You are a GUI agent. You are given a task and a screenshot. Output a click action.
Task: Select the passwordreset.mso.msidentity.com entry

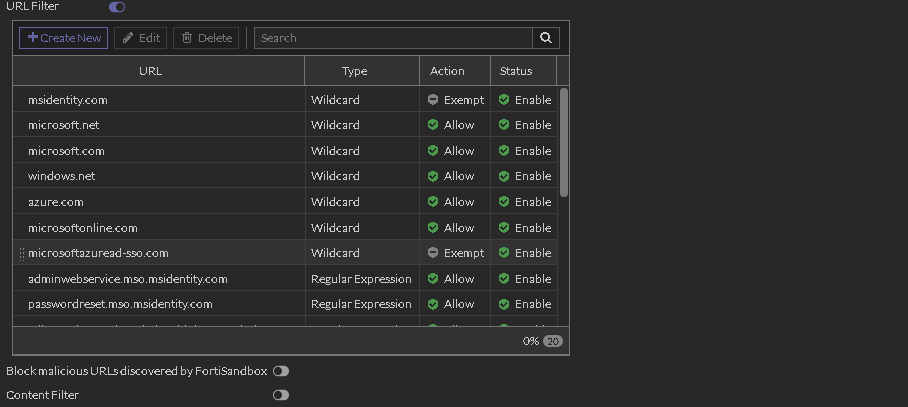tap(120, 304)
